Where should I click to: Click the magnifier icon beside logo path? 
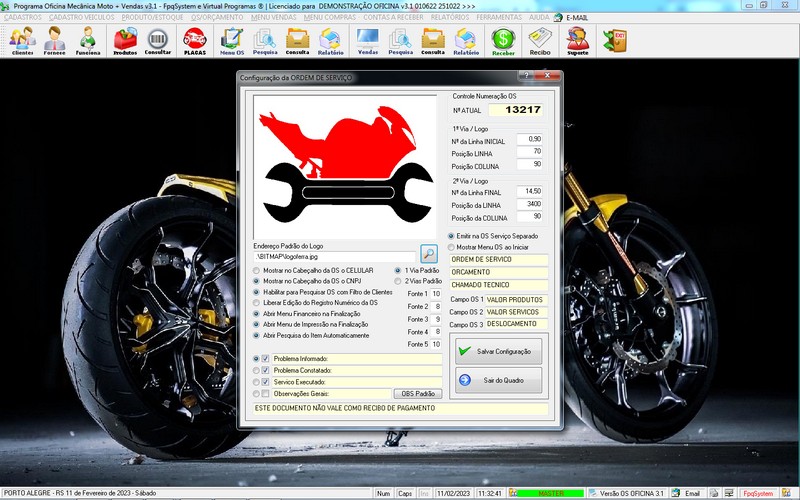tap(429, 254)
